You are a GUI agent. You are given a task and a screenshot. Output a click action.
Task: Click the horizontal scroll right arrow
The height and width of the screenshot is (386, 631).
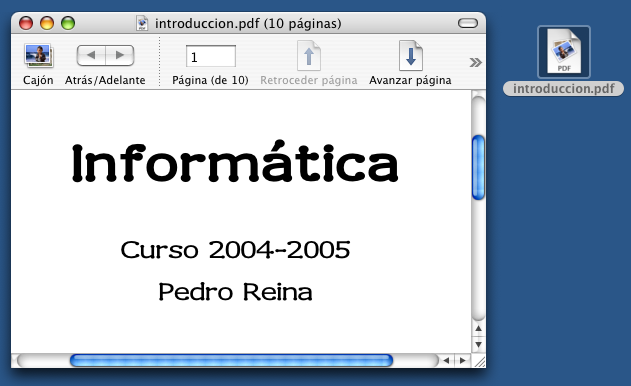[x=462, y=360]
